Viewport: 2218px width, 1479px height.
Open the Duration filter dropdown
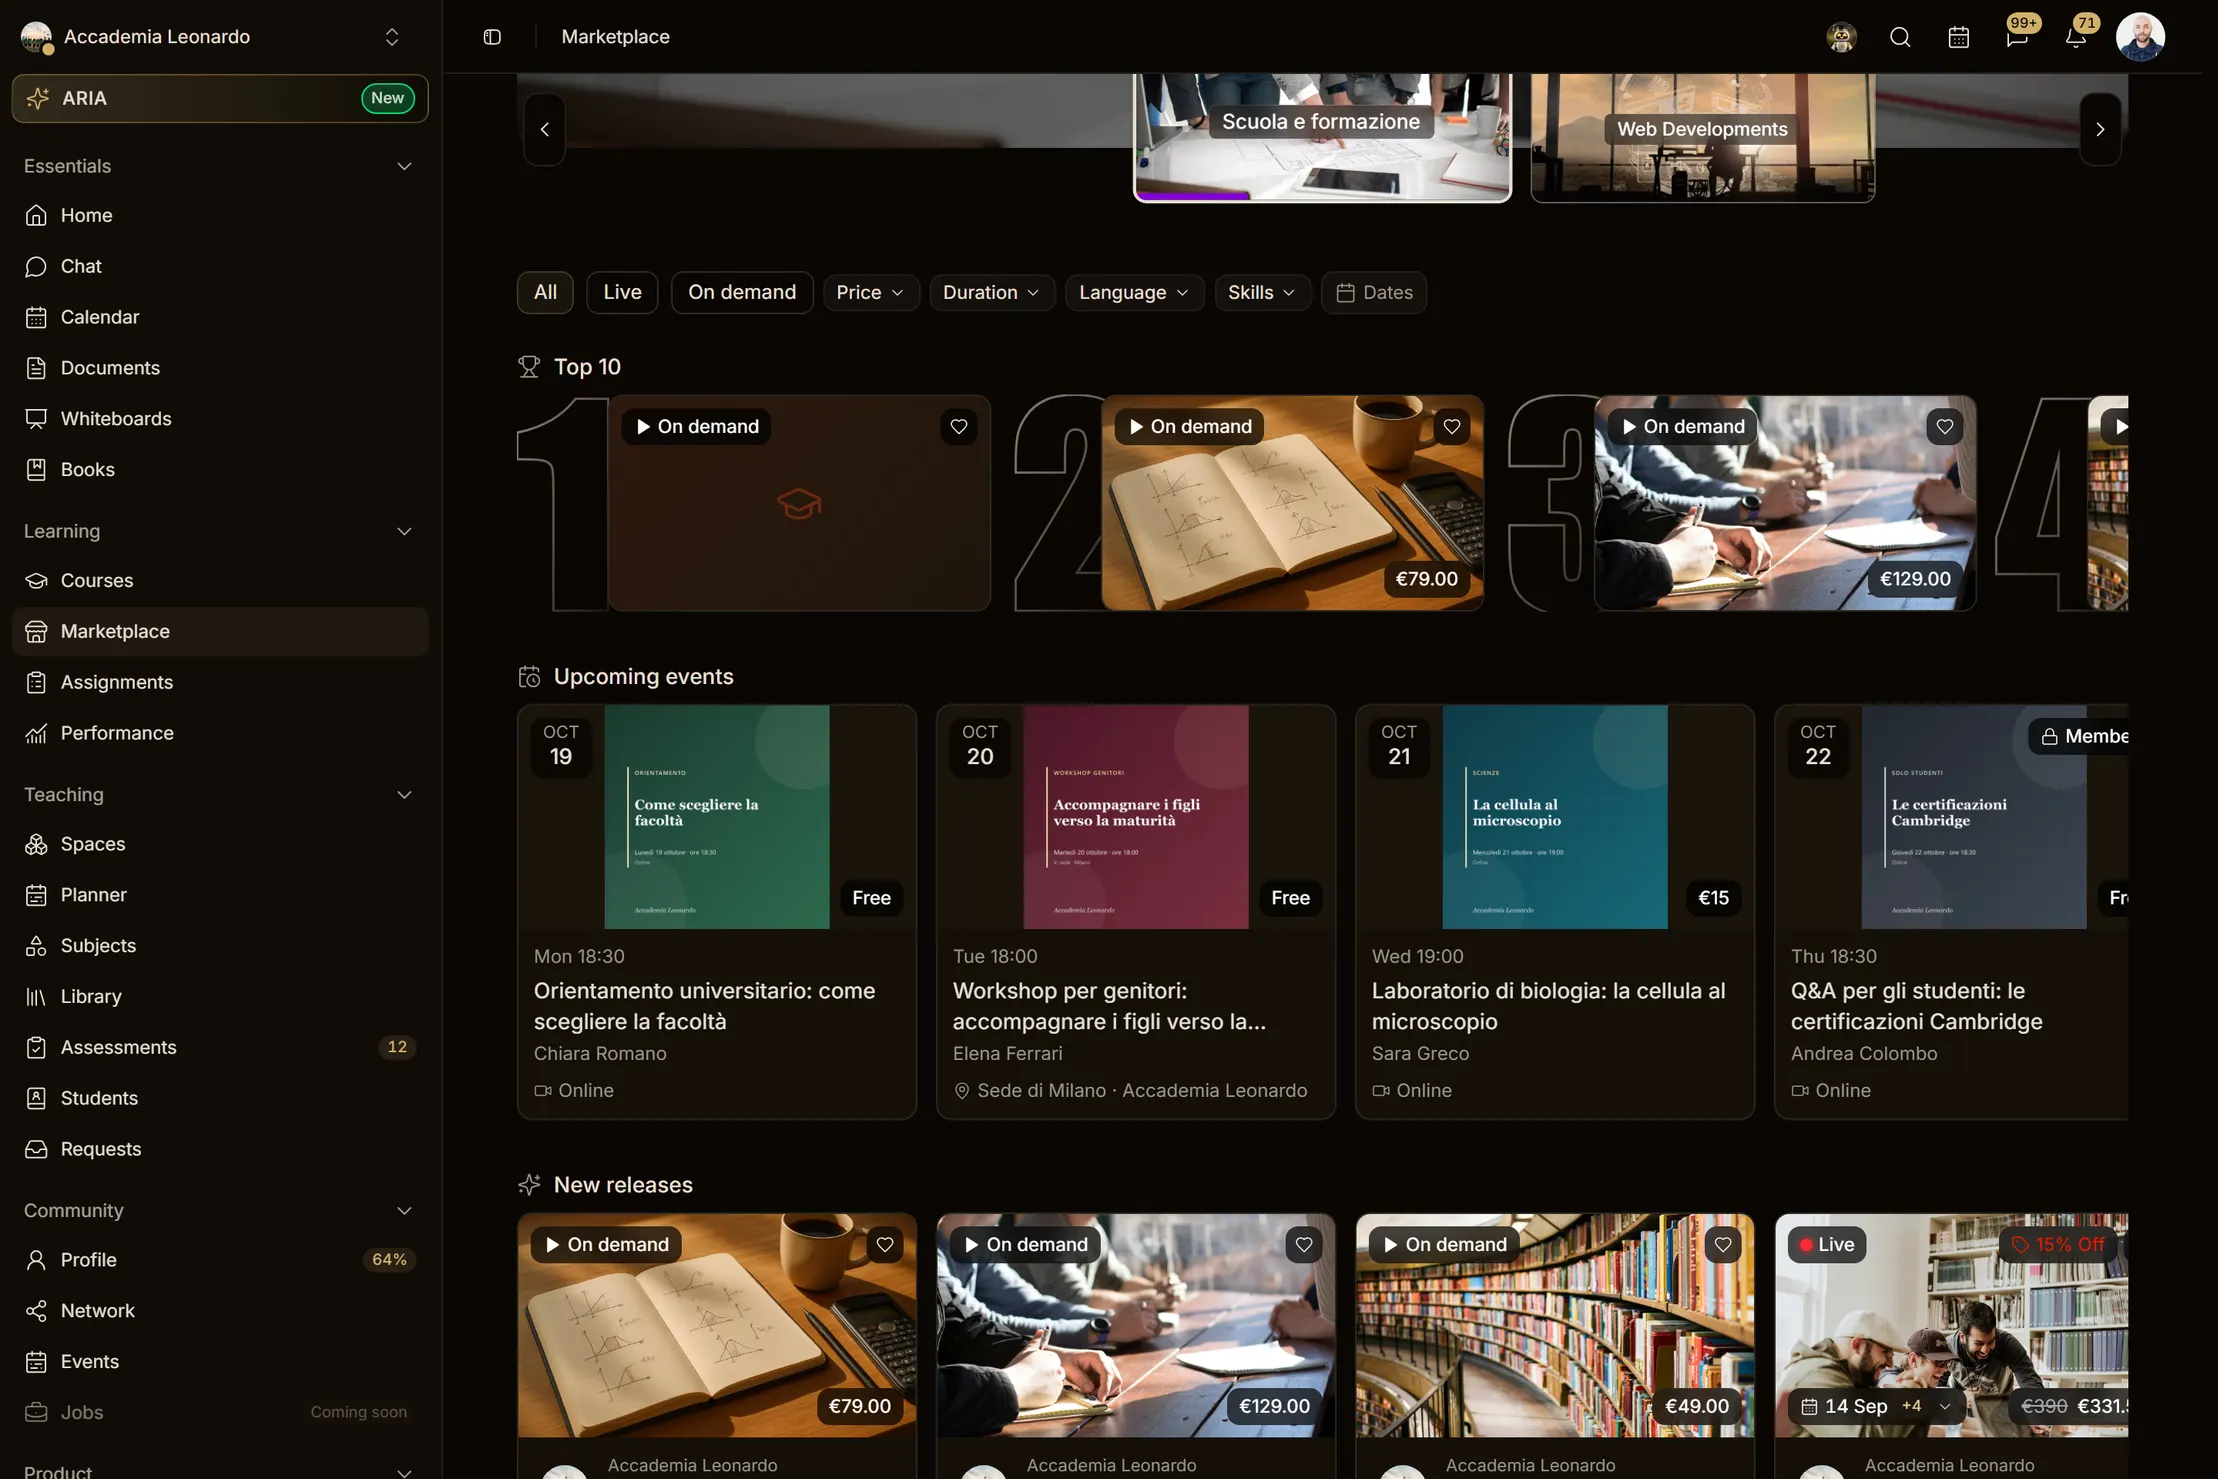click(x=991, y=292)
